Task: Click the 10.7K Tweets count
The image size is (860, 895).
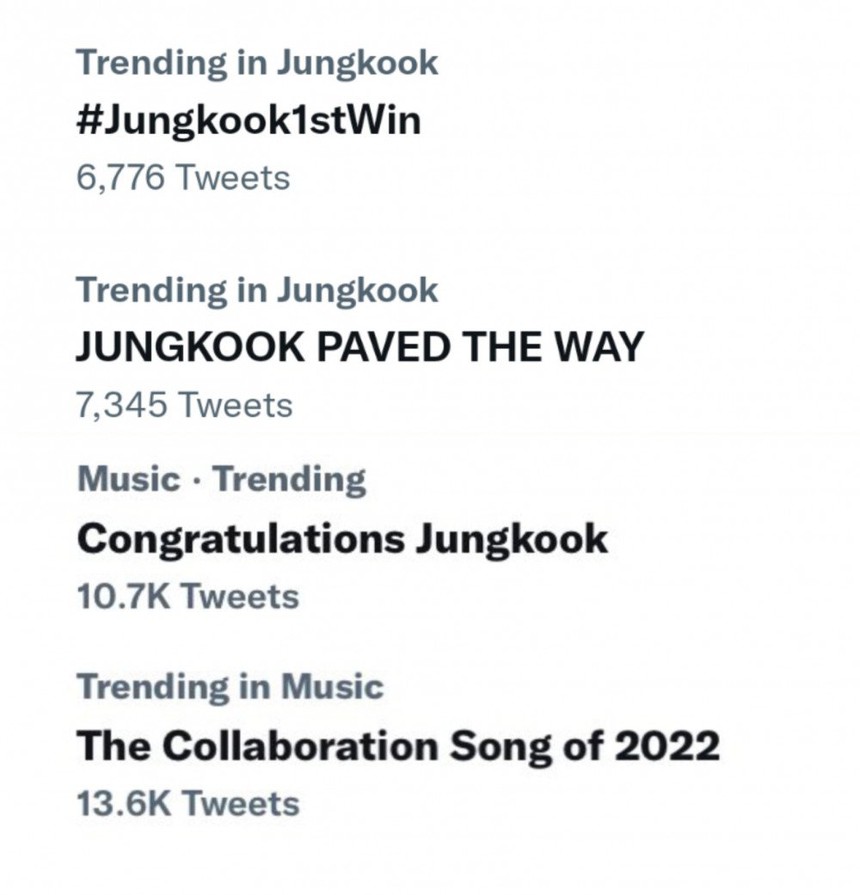Action: tap(186, 595)
